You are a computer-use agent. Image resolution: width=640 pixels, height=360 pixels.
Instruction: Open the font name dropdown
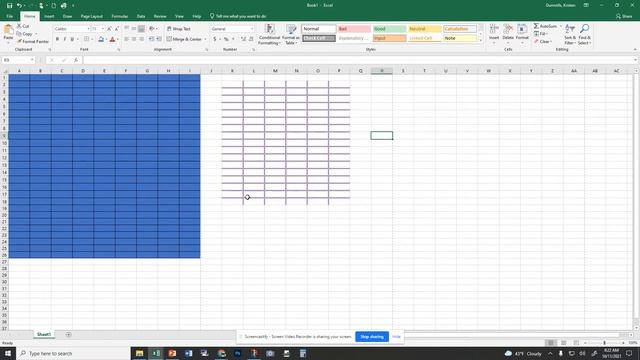(x=88, y=29)
